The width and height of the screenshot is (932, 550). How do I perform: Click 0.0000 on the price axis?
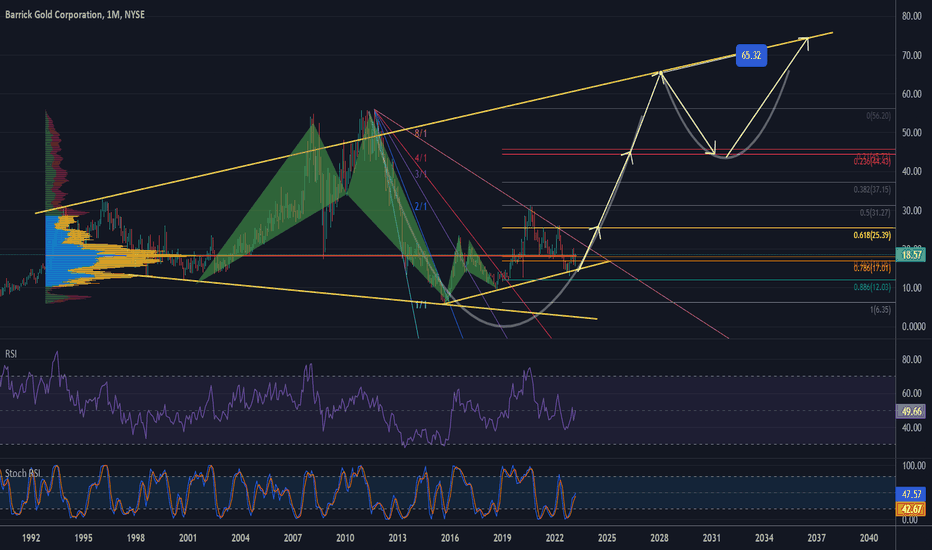click(914, 326)
